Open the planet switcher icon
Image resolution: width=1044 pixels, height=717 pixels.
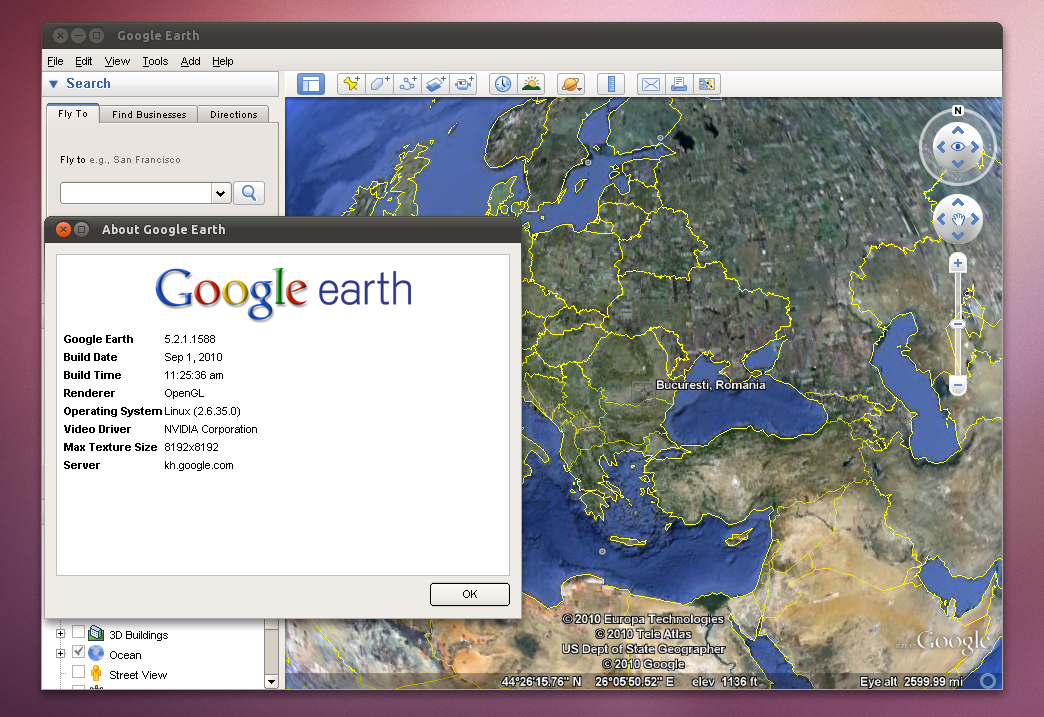(571, 84)
